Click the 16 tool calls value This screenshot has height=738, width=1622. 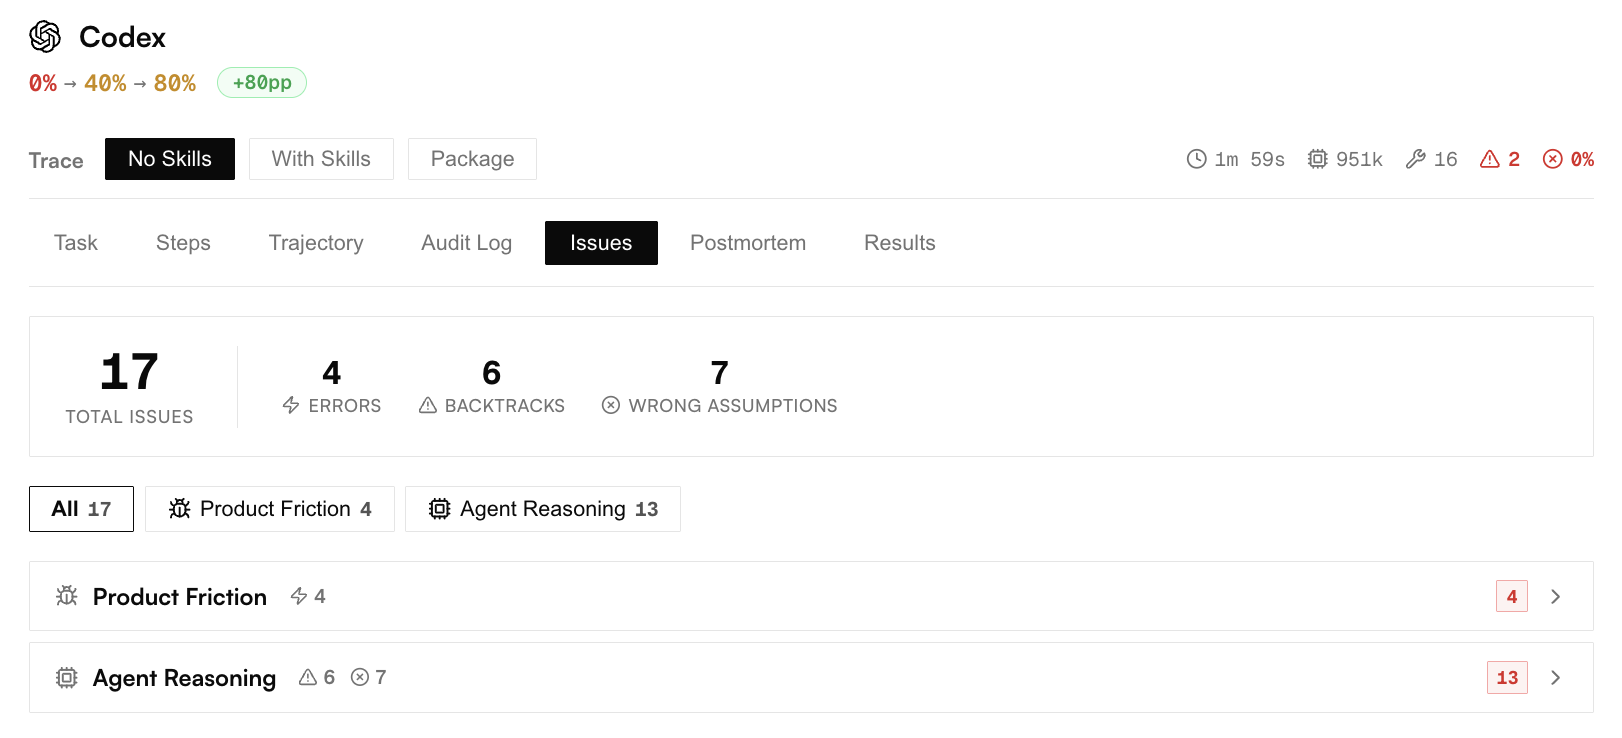click(x=1446, y=159)
